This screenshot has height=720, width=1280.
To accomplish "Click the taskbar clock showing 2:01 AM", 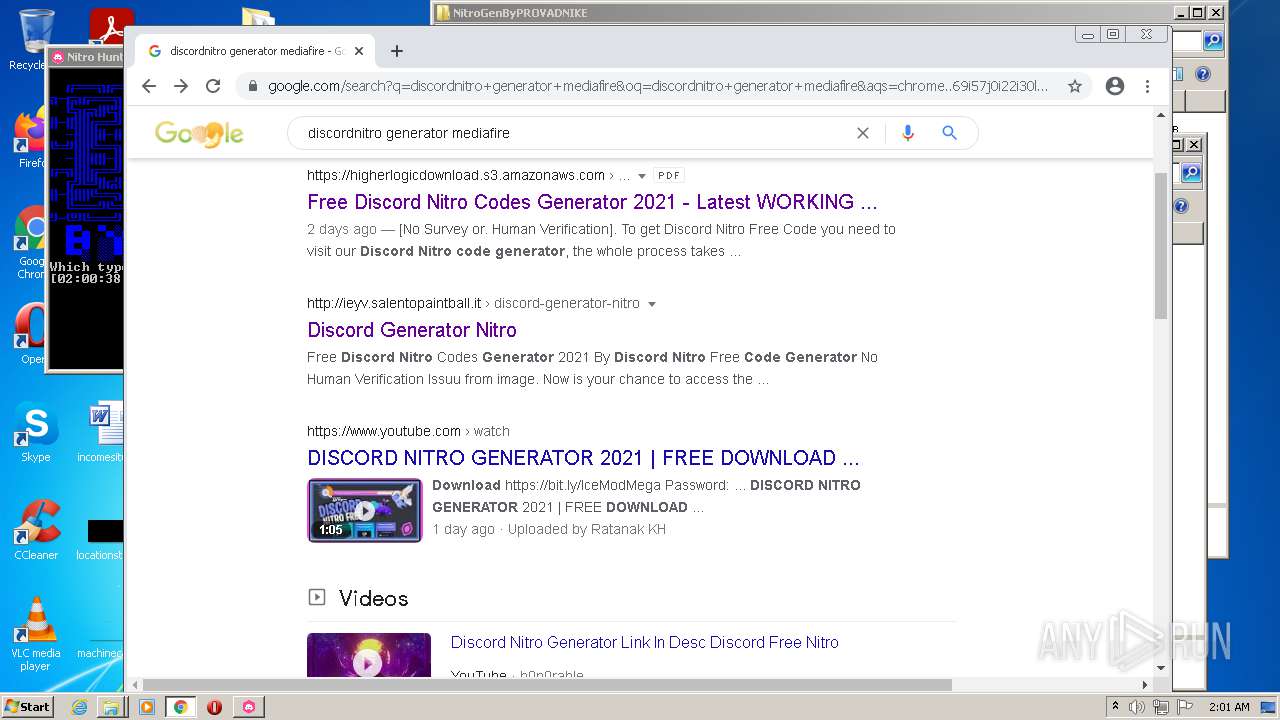I will point(1229,707).
